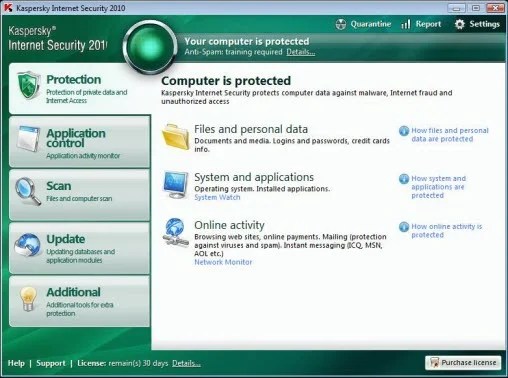Screen dimensions: 508x378
Task: Click the Purchase license button
Action: click(463, 363)
